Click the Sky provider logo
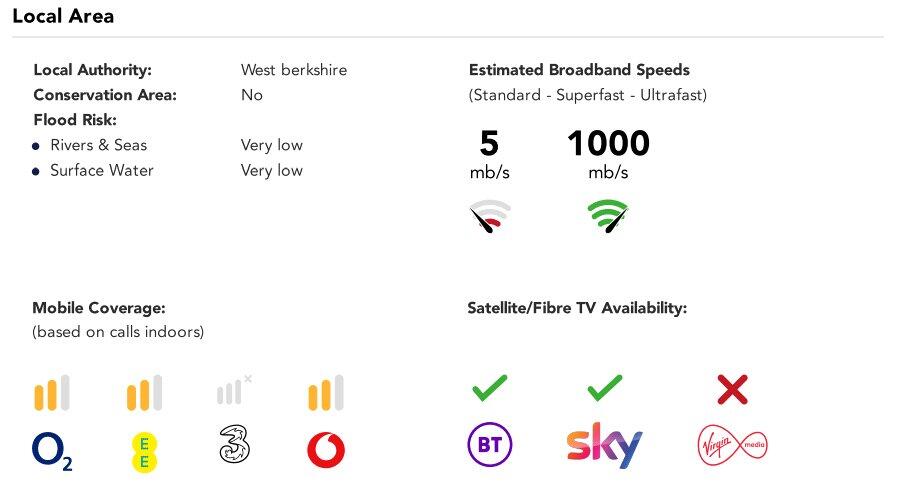This screenshot has height=494, width=902. [604, 445]
